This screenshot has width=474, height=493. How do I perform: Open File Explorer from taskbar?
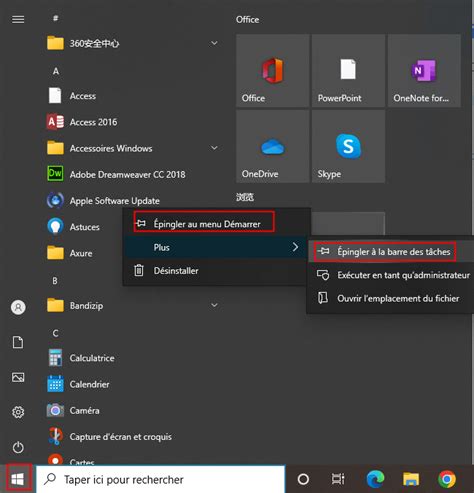(411, 480)
